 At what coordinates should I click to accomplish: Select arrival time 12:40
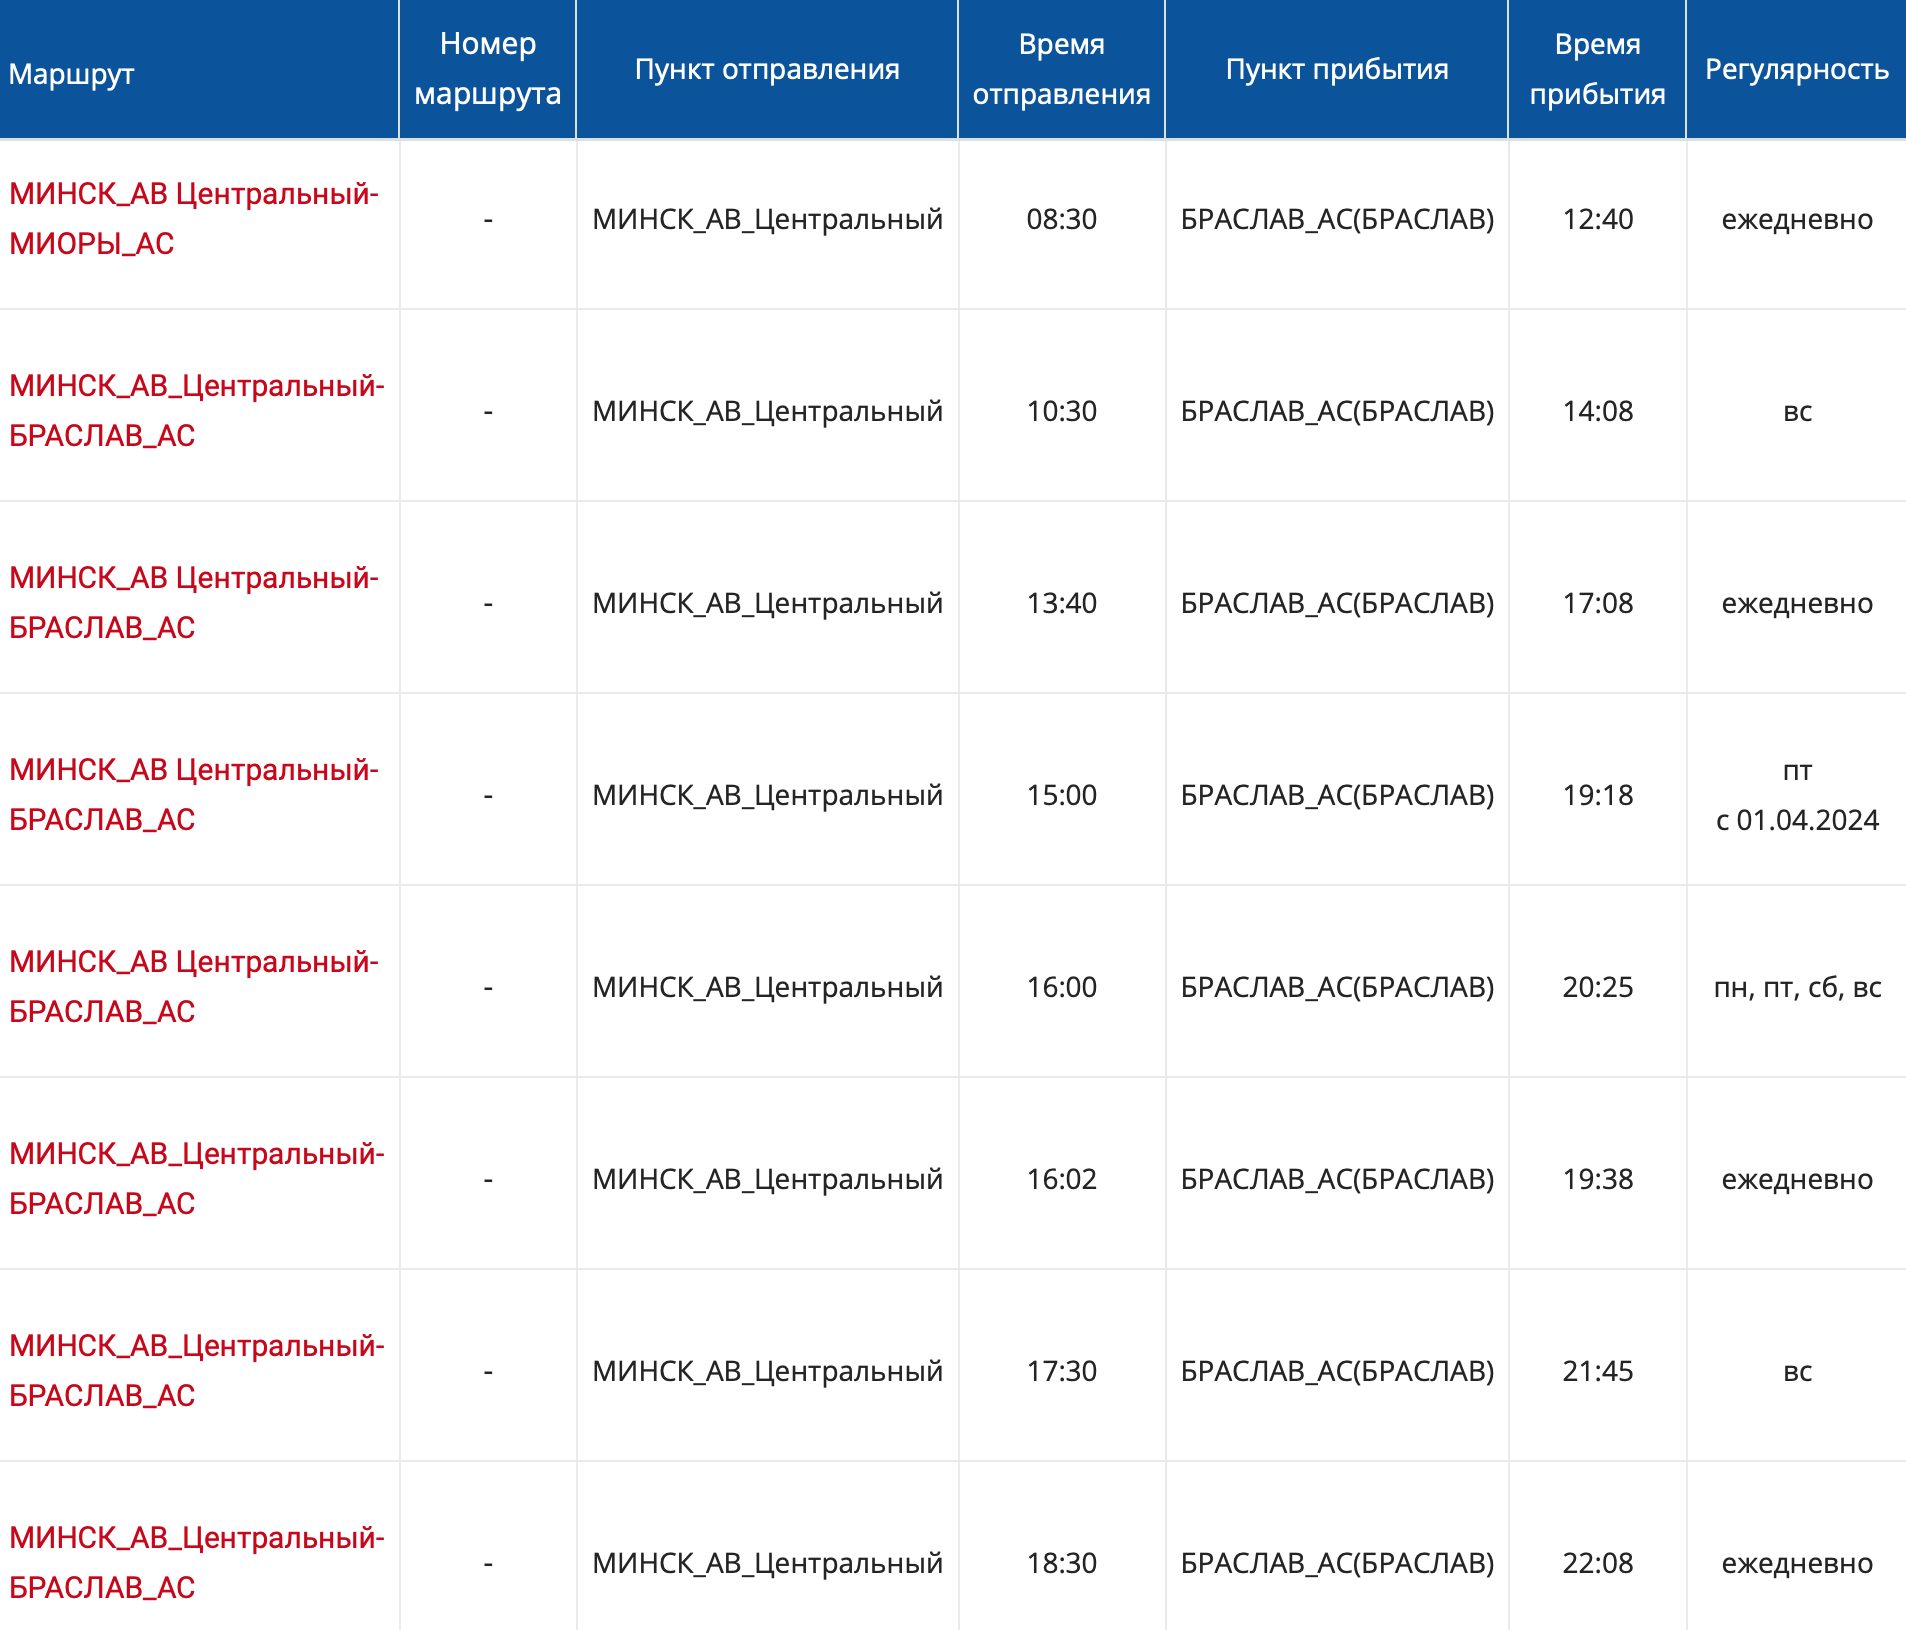point(1598,219)
